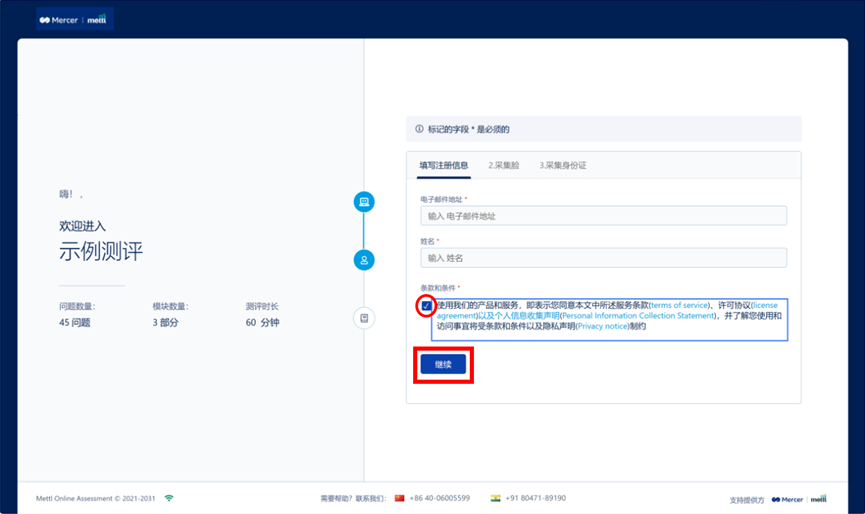The width and height of the screenshot is (865, 514).
Task: Click the computer system-check step icon
Action: 364,202
